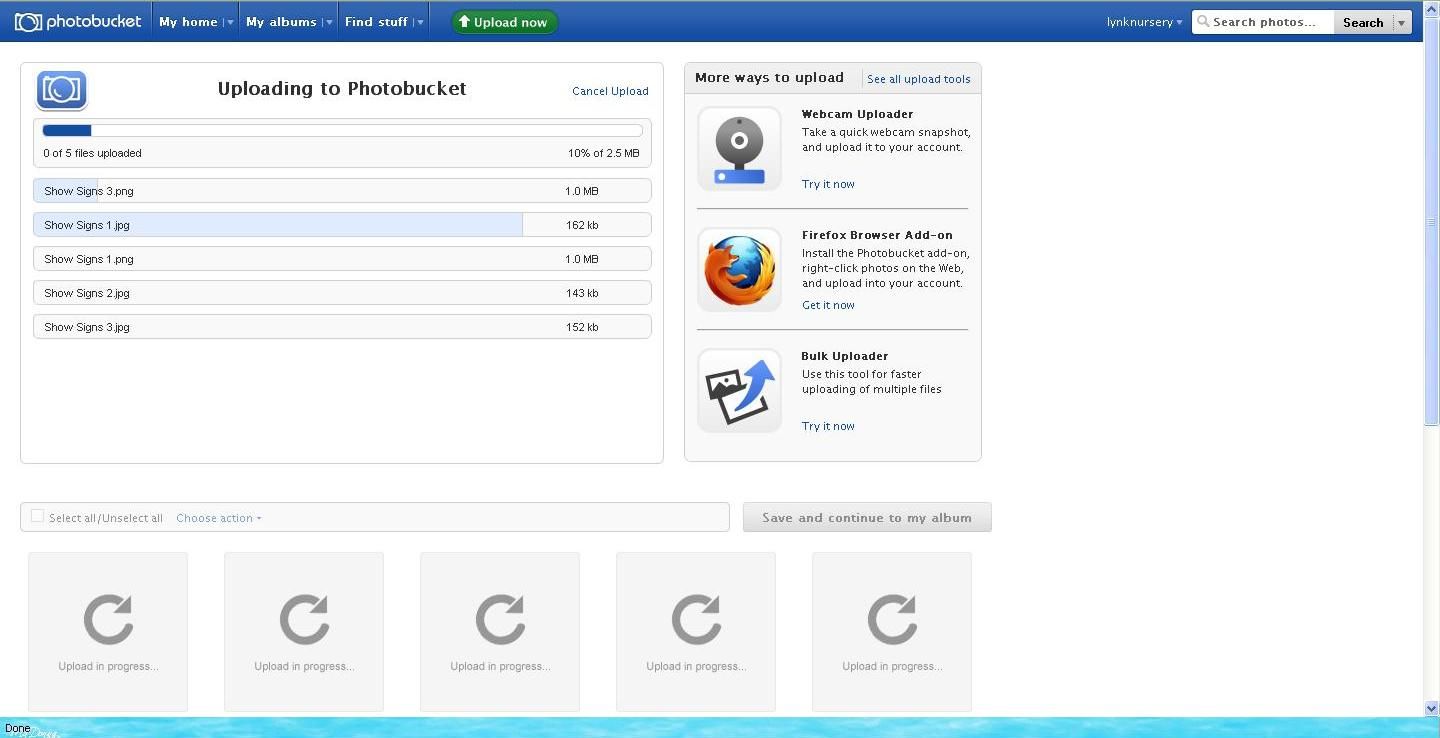Go to My home
The height and width of the screenshot is (738, 1440).
[188, 22]
